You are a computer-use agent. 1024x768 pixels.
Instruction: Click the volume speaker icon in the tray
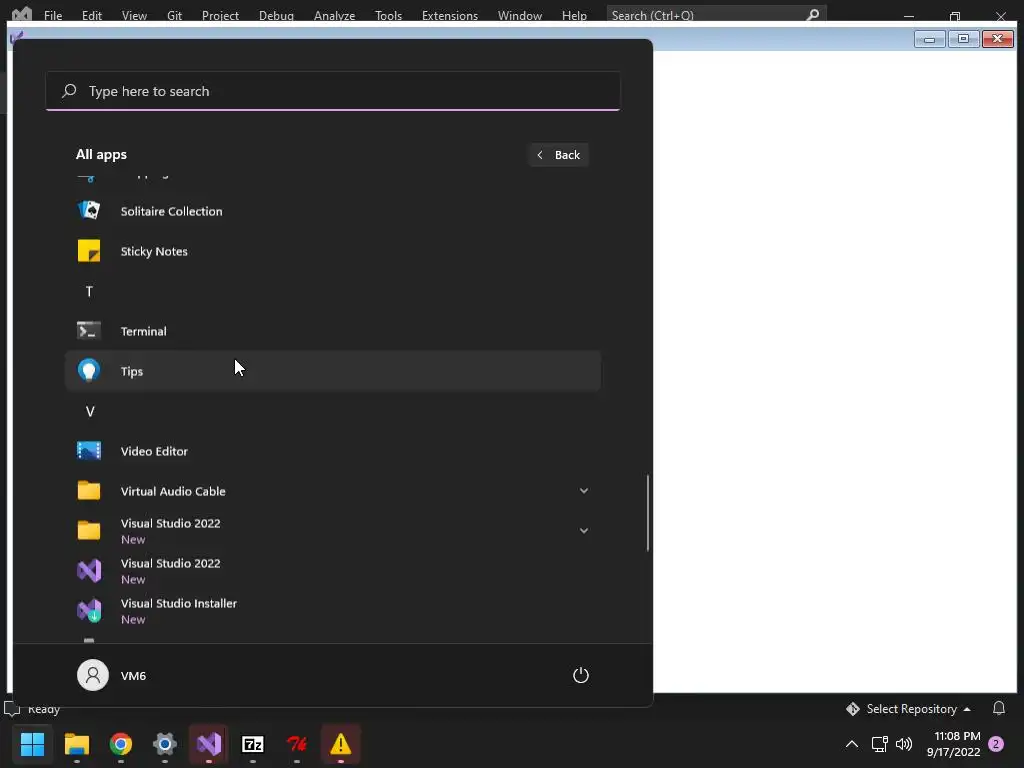(904, 744)
